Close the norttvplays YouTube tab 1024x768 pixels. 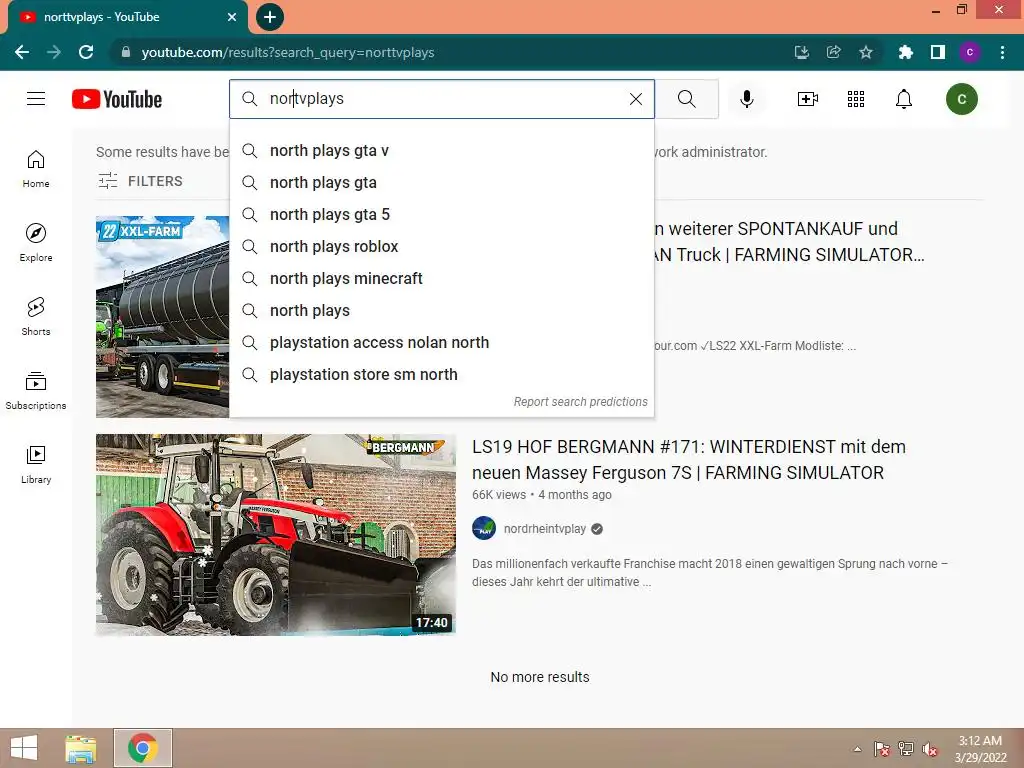231,17
